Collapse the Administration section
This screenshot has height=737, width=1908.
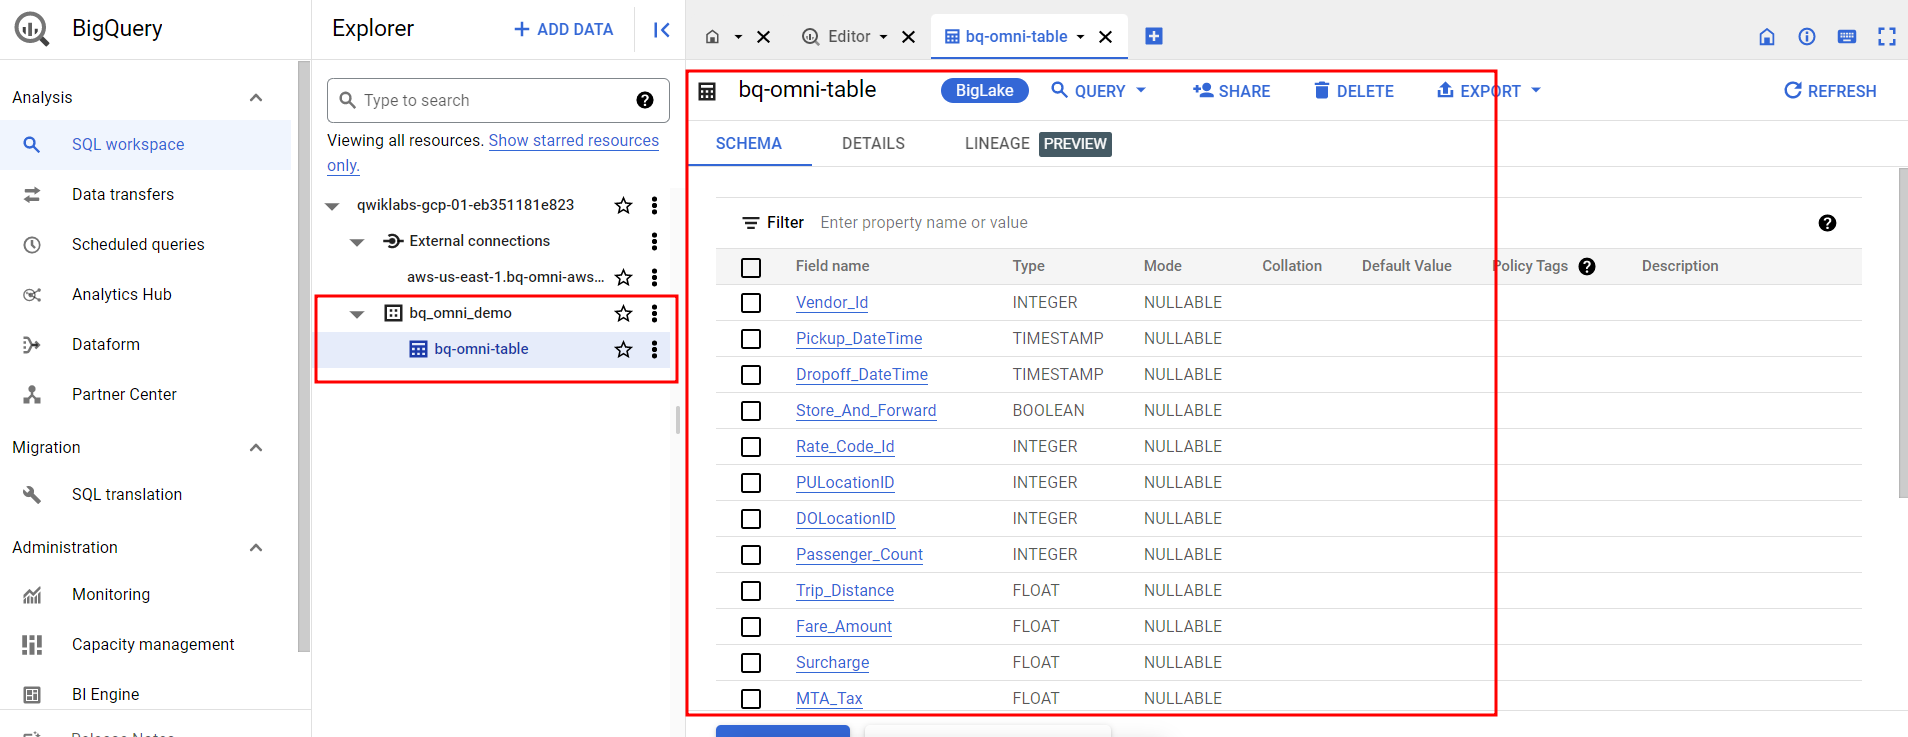pyautogui.click(x=256, y=547)
